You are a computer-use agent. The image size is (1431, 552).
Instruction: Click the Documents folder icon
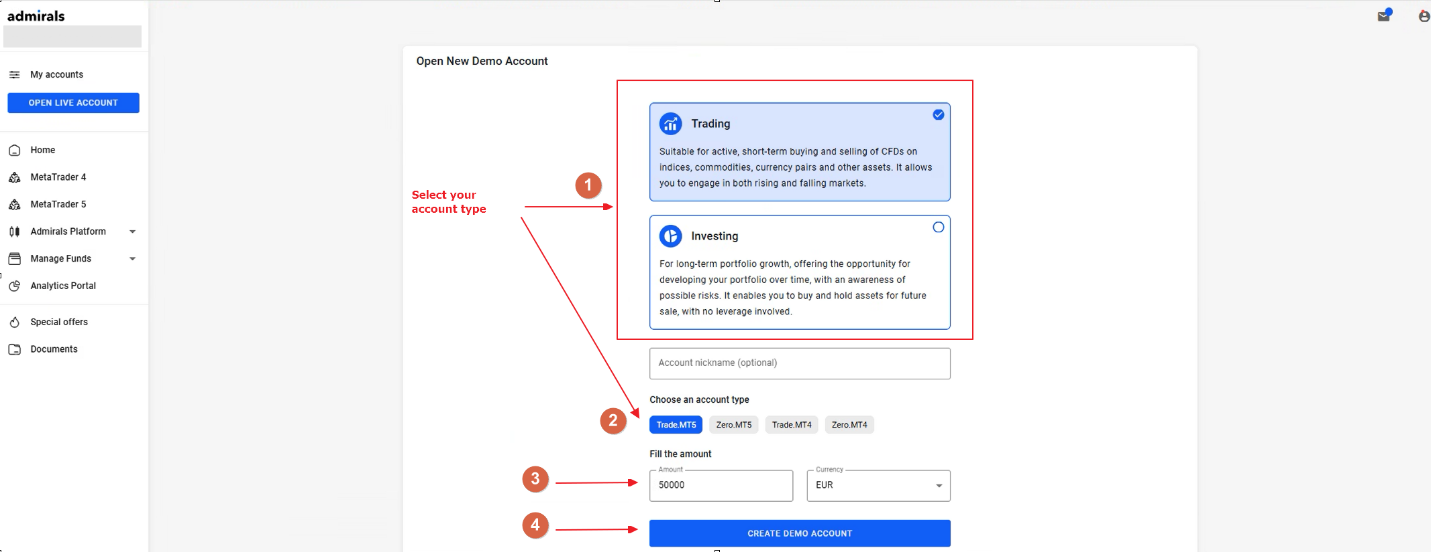coord(14,349)
